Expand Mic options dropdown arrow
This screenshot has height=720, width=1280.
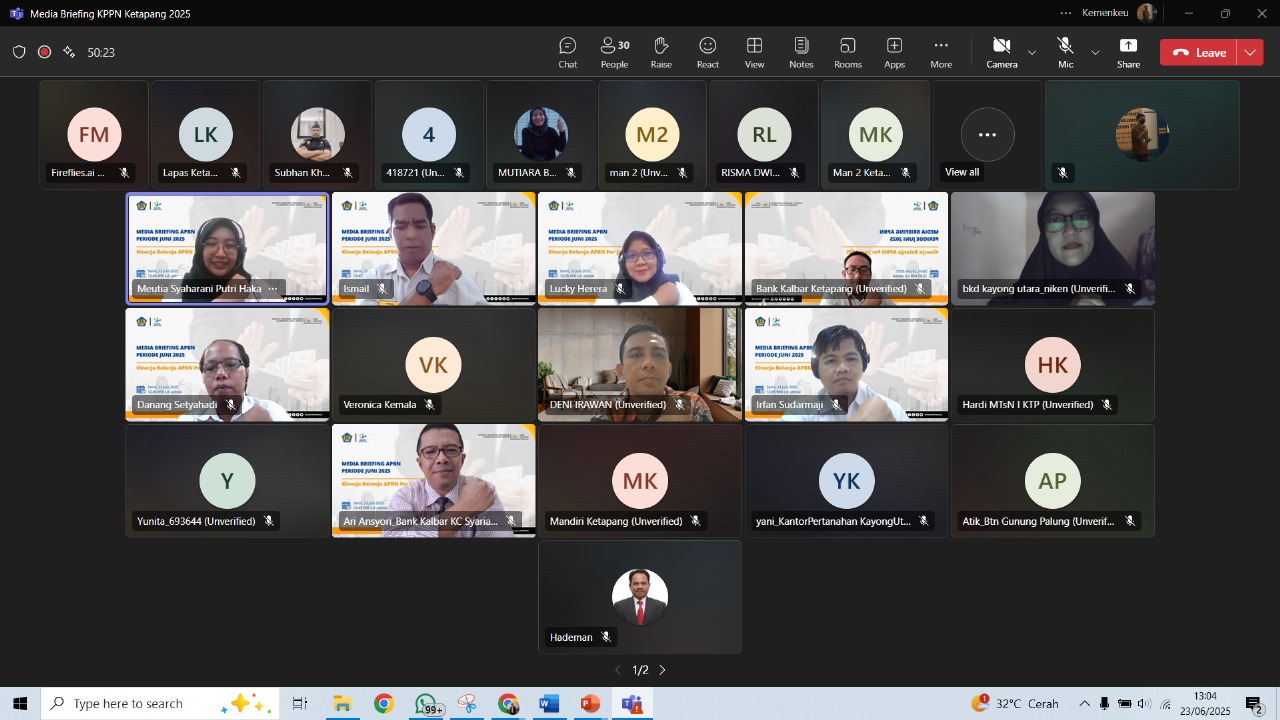coord(1095,52)
